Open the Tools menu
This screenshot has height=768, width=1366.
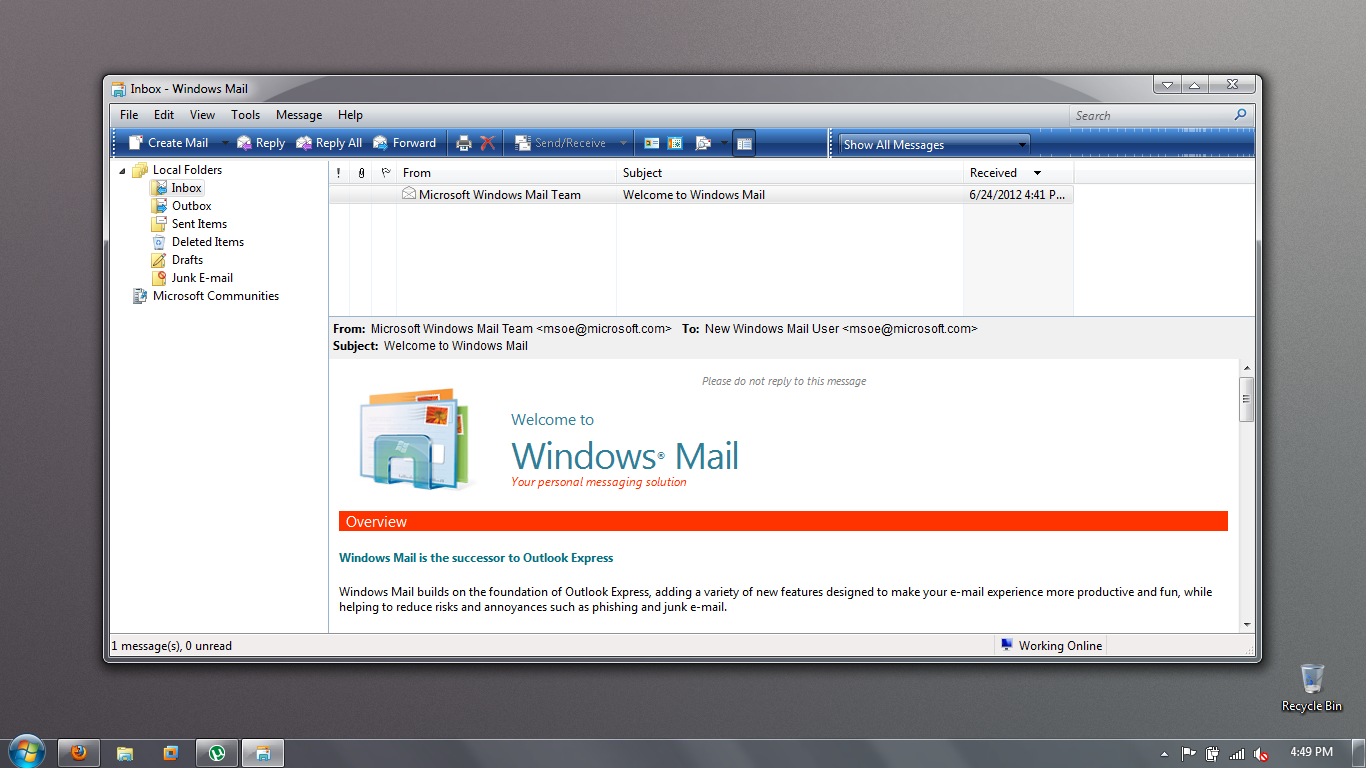coord(245,114)
